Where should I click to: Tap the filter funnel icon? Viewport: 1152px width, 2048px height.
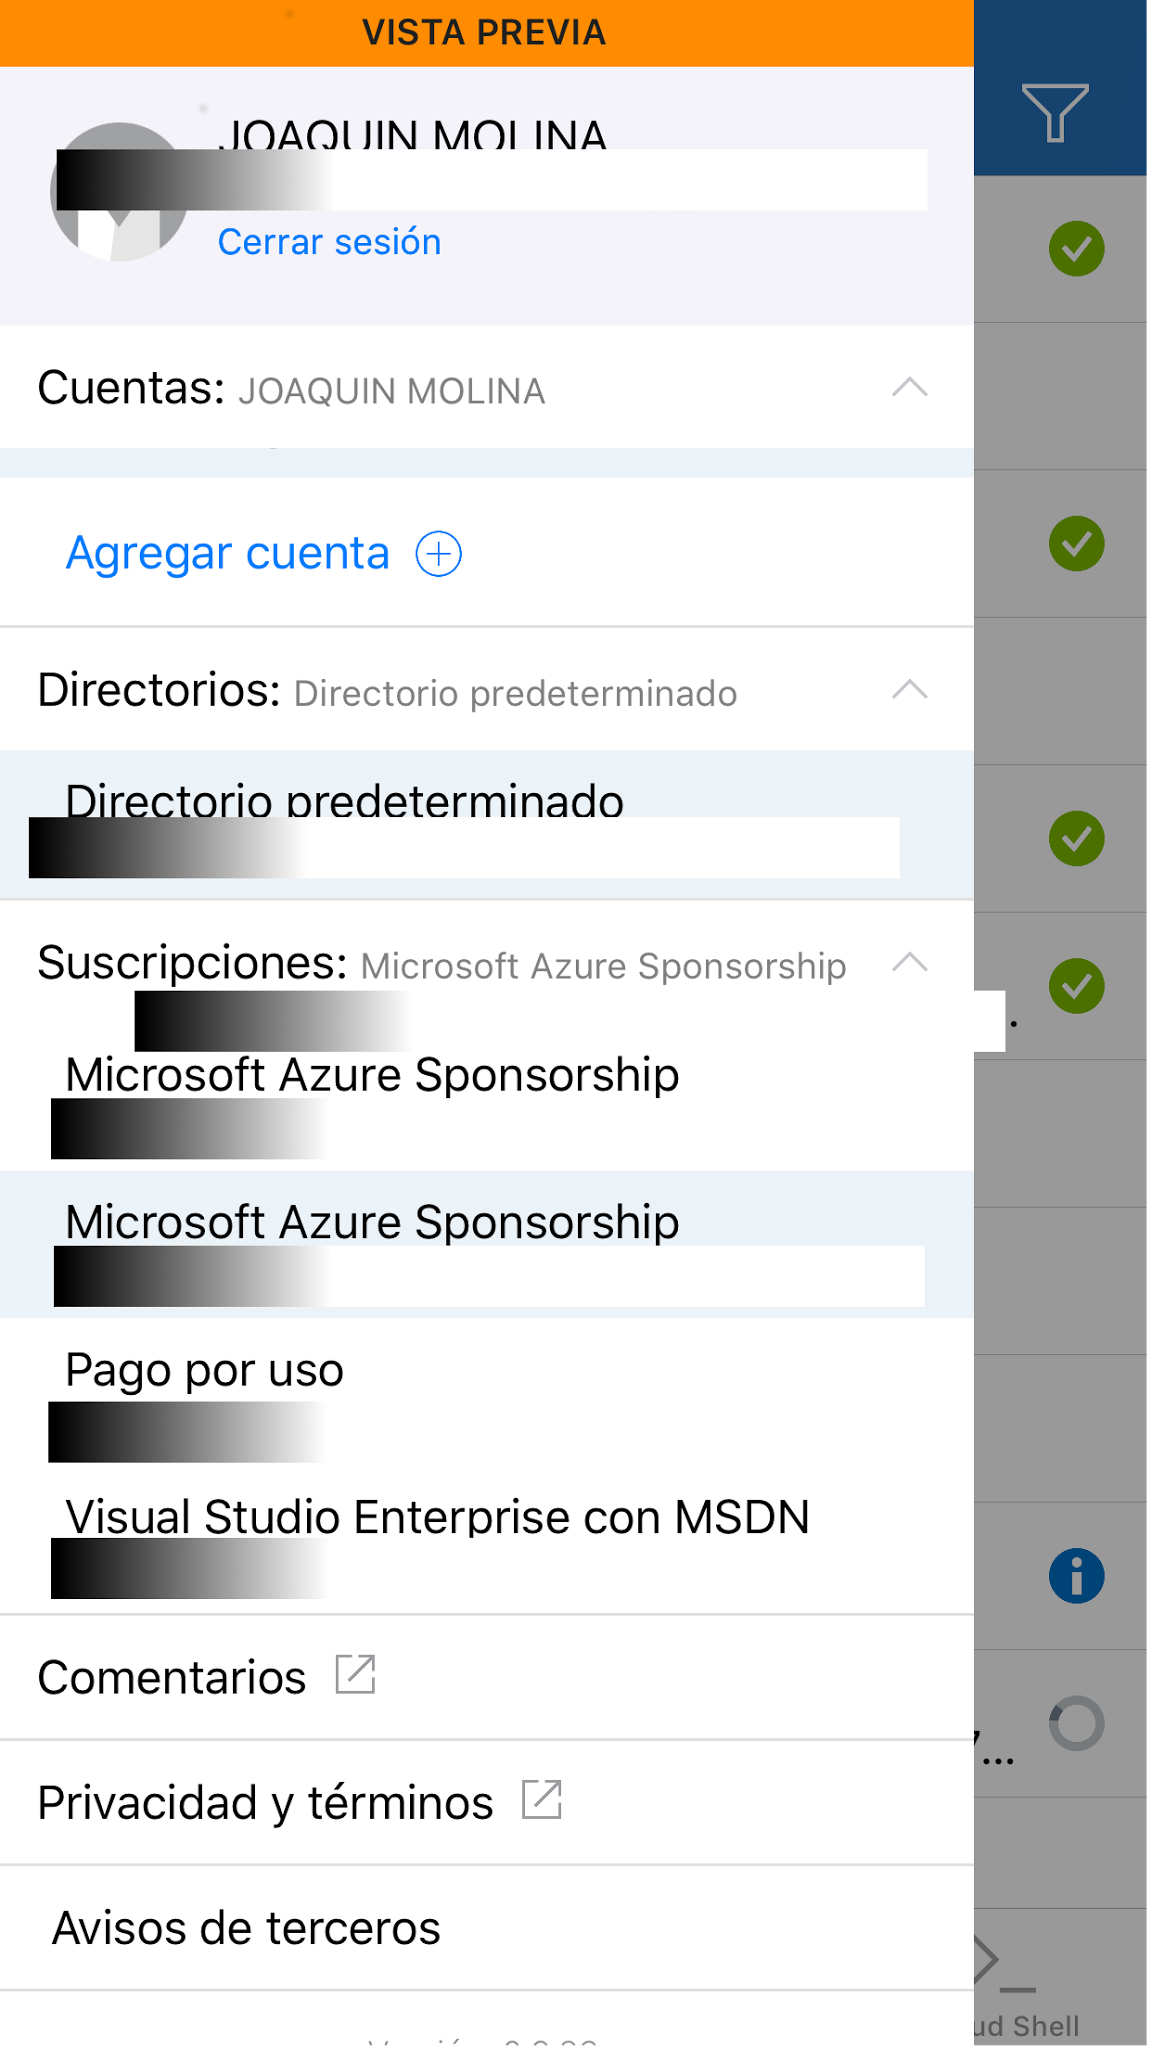coord(1055,112)
